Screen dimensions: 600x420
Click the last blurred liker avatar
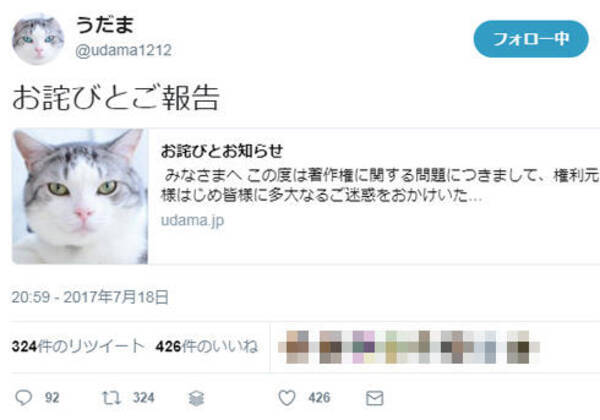click(x=518, y=347)
